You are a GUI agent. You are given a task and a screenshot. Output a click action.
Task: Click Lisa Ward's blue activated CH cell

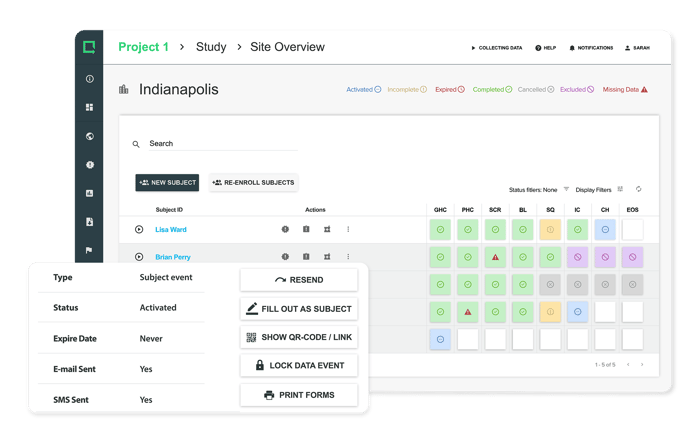[605, 230]
